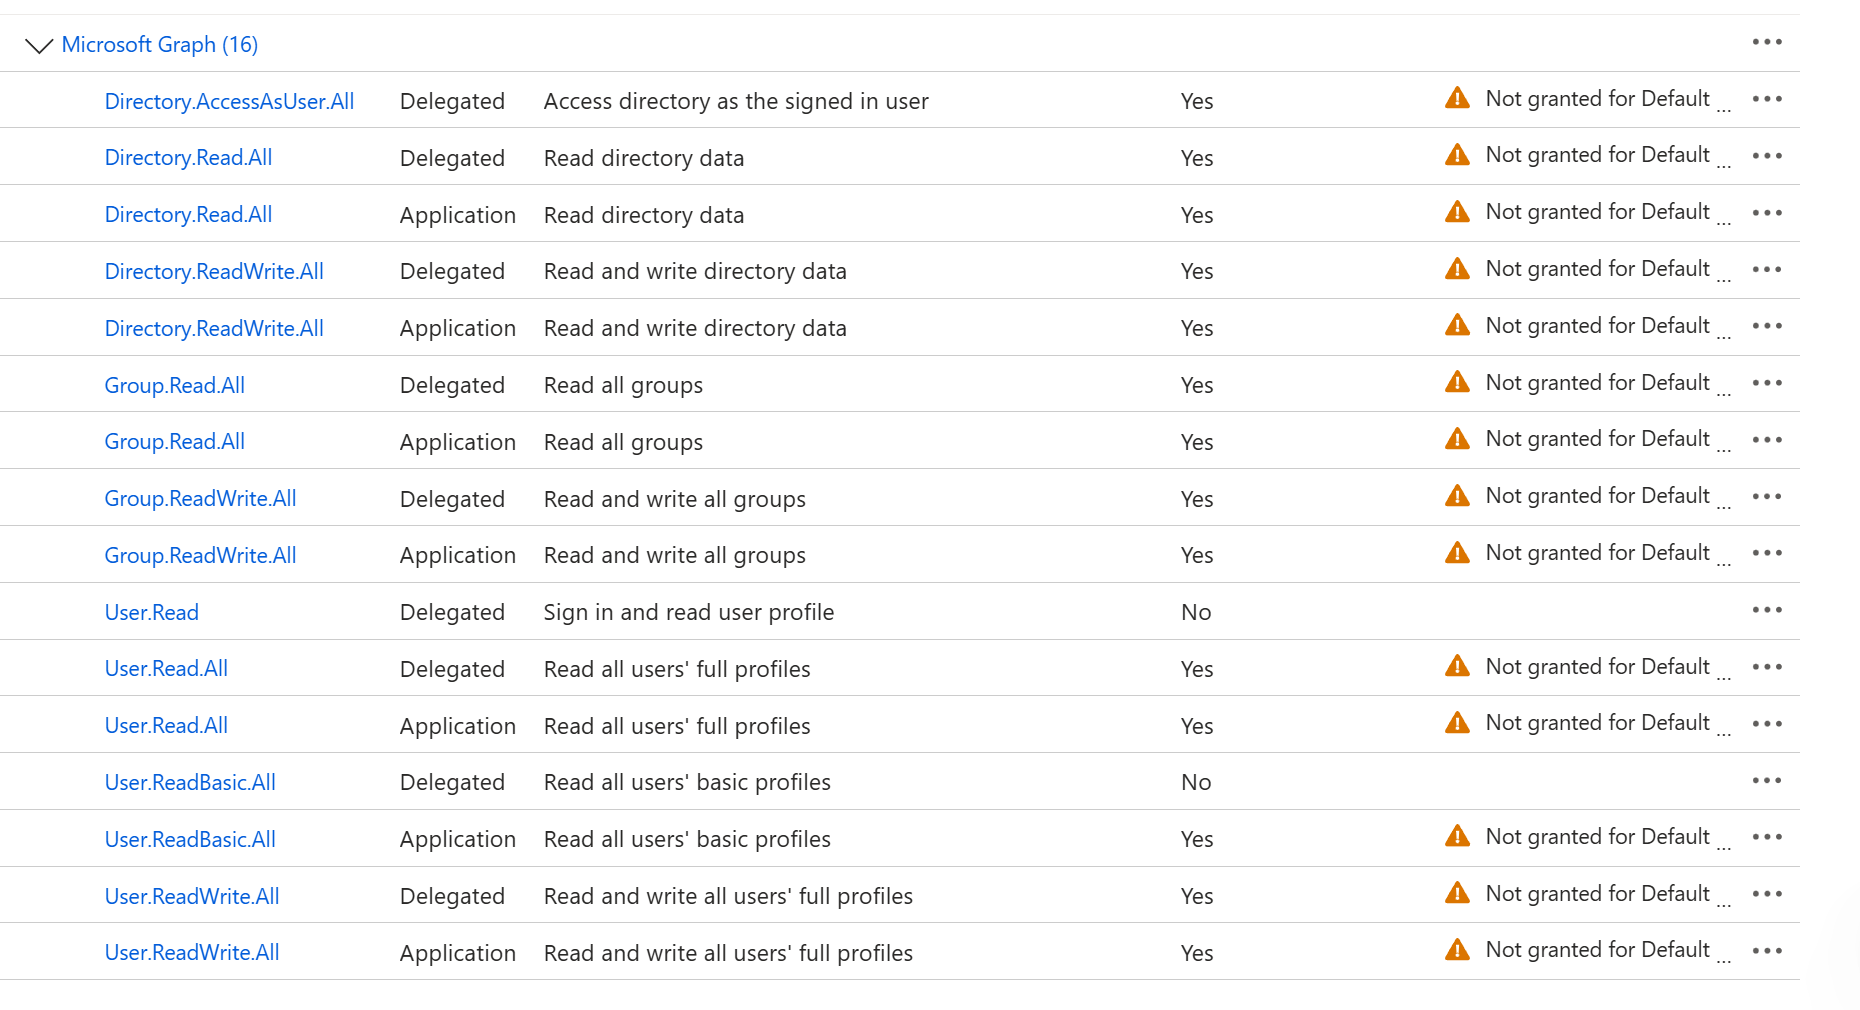
Task: Open the Application Directory.ReadWrite.All permission link
Action: point(214,328)
